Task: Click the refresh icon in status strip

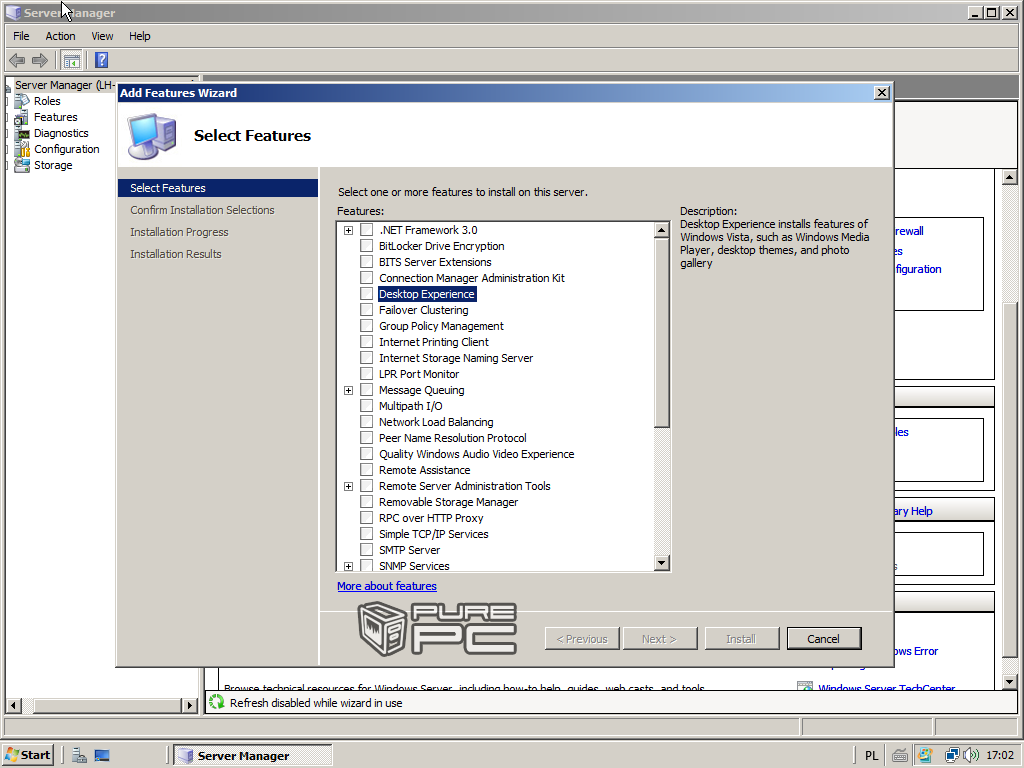Action: click(216, 703)
